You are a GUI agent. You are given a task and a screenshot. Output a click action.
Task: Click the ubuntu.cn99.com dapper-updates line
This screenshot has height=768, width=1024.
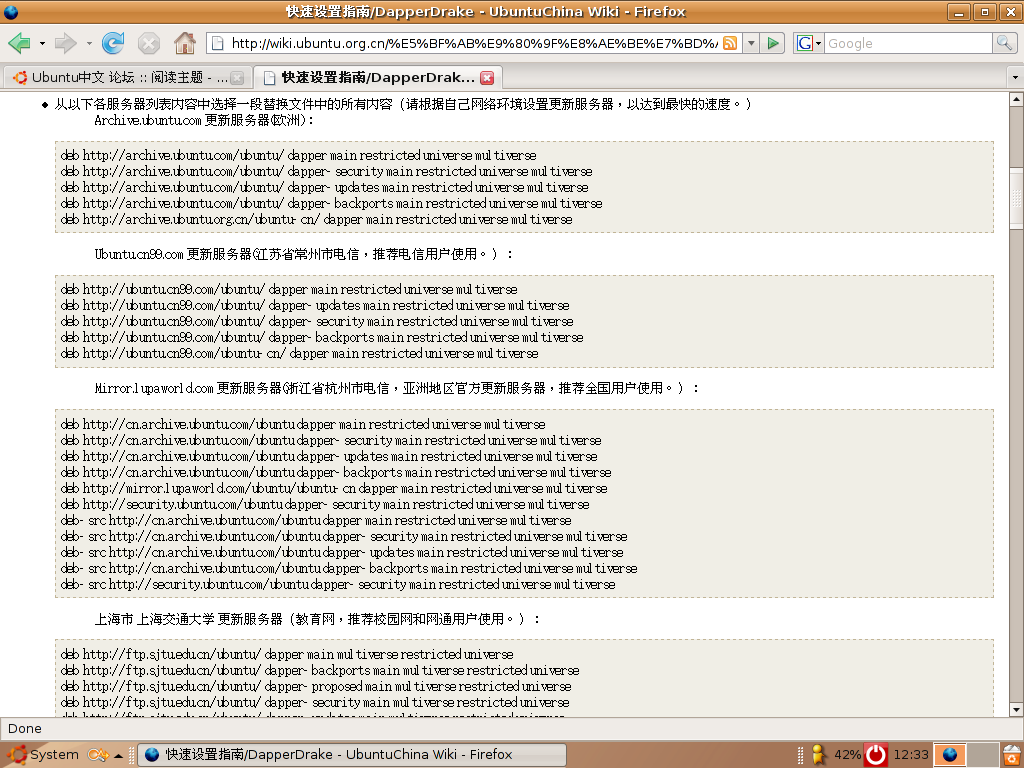tap(315, 306)
